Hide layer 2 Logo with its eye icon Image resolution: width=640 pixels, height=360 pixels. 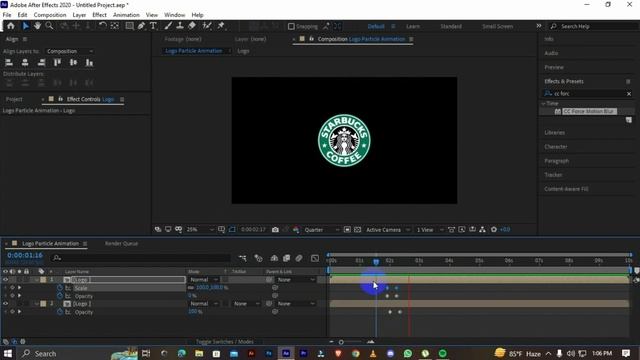pyautogui.click(x=5, y=304)
